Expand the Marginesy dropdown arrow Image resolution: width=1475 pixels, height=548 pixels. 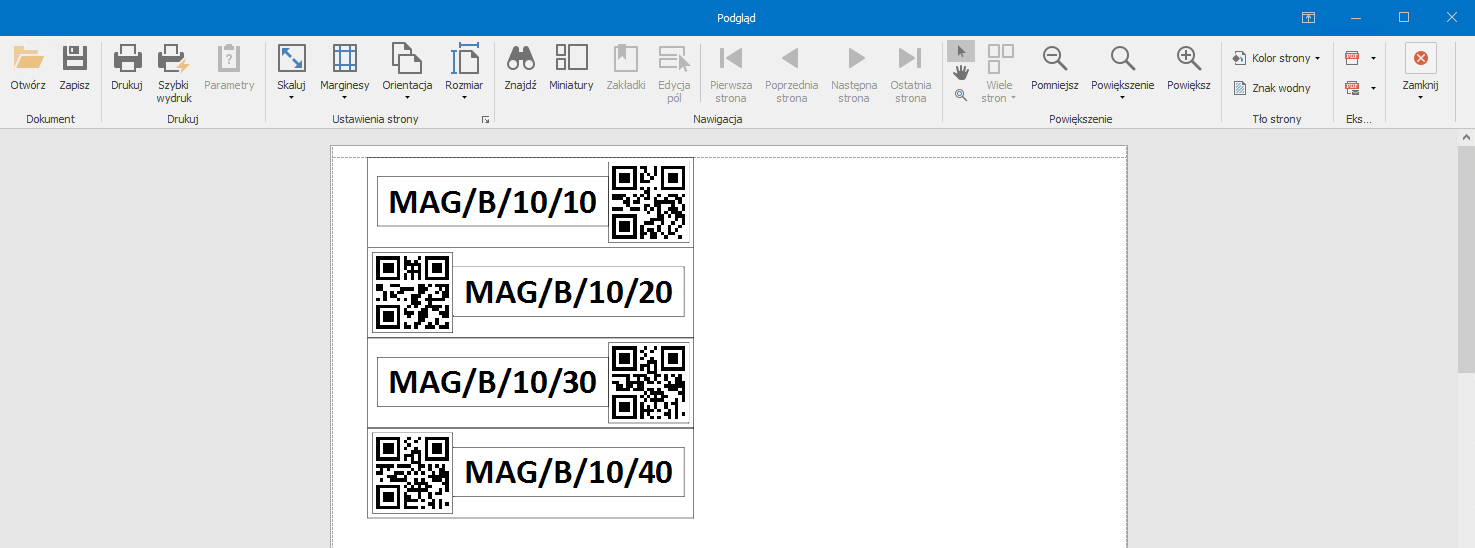click(345, 98)
